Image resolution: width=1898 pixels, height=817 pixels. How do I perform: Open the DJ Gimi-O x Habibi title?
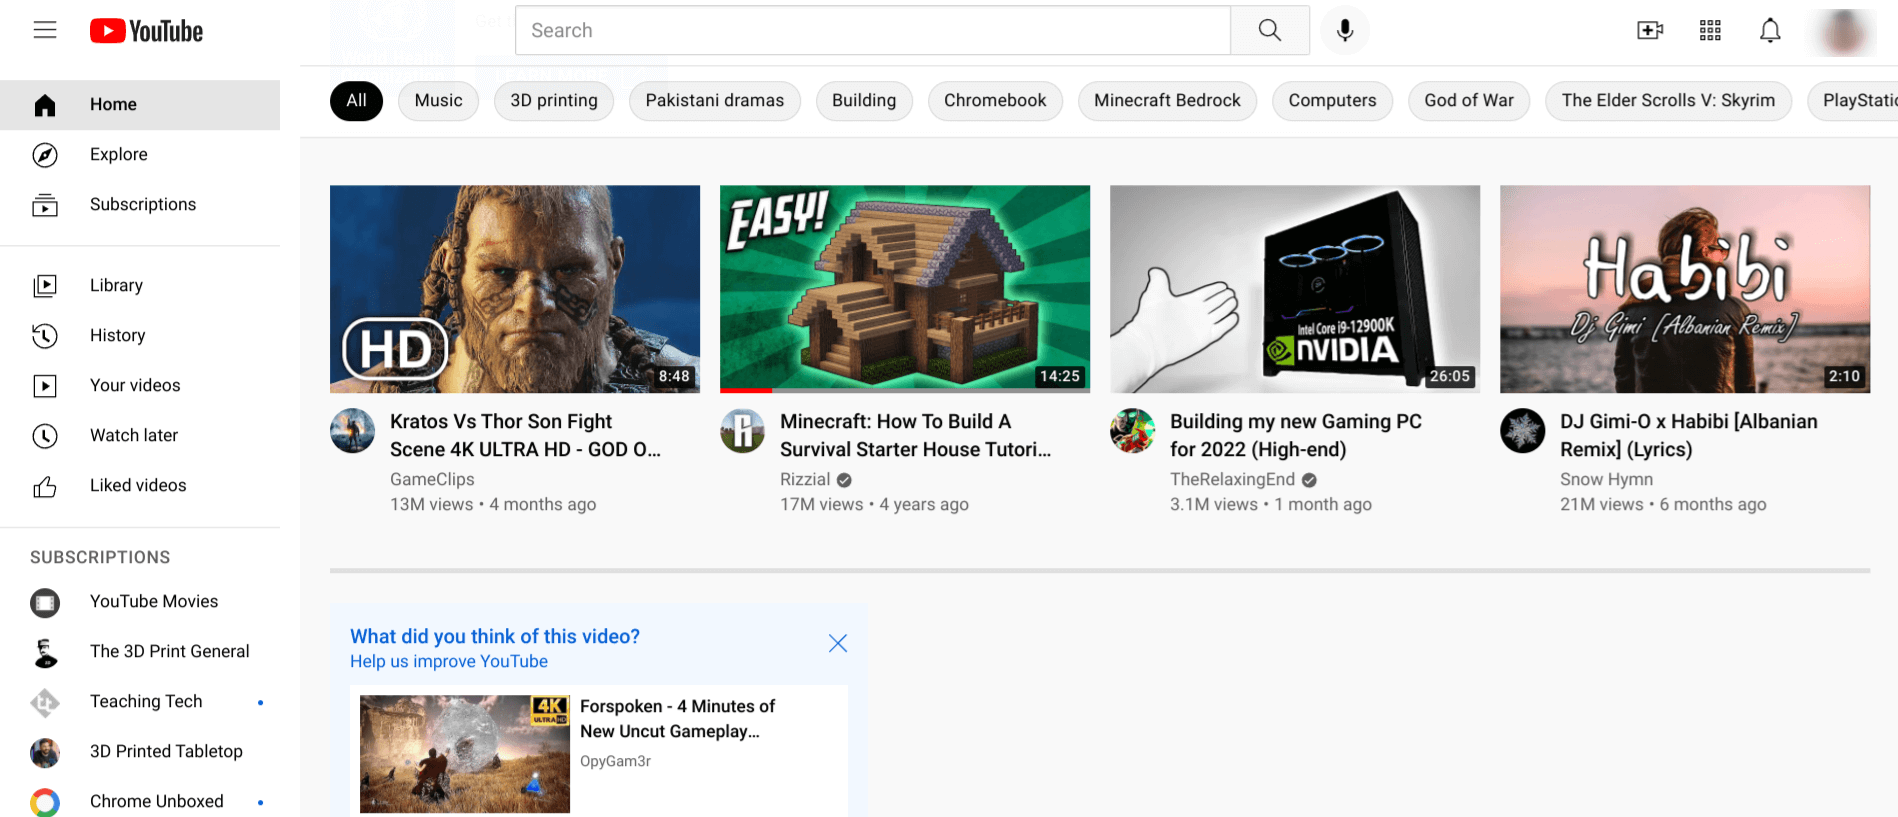pyautogui.click(x=1689, y=436)
